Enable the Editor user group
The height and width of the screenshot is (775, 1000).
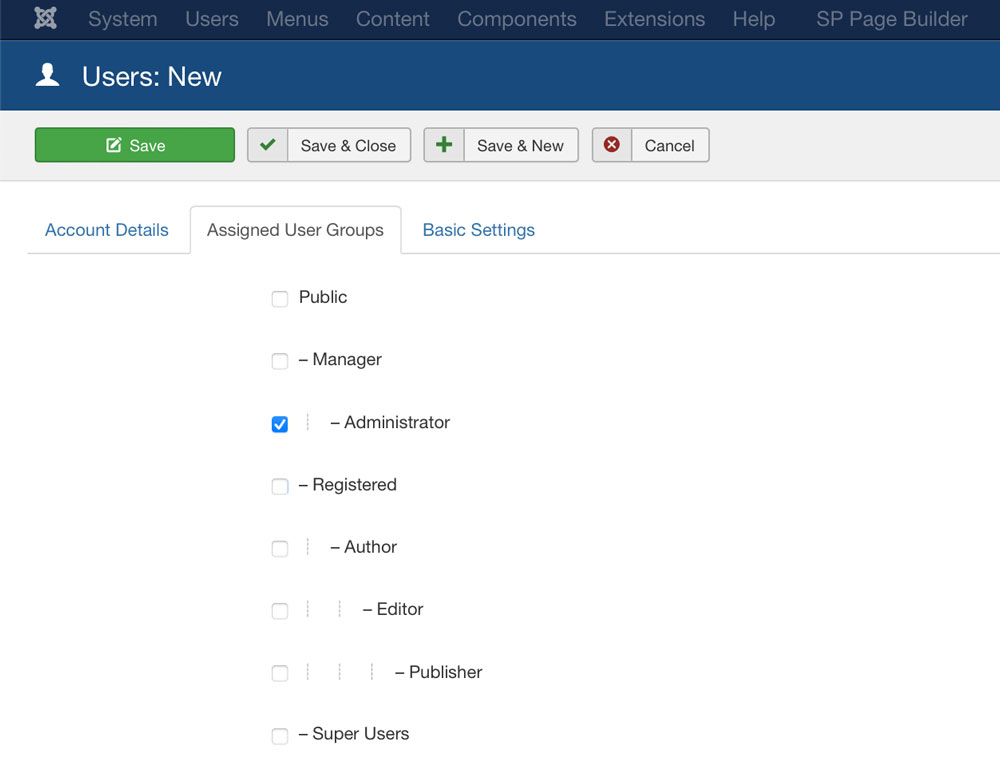[280, 610]
